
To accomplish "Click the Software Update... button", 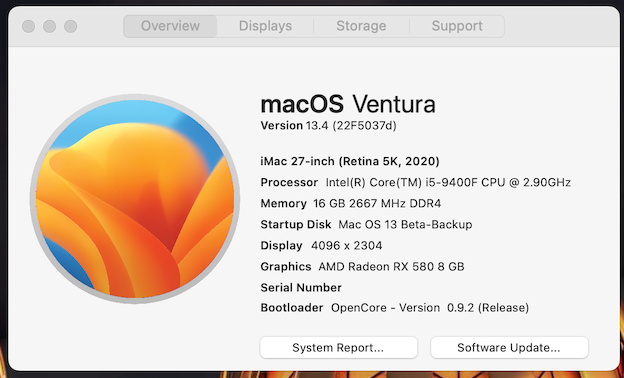I will click(509, 347).
